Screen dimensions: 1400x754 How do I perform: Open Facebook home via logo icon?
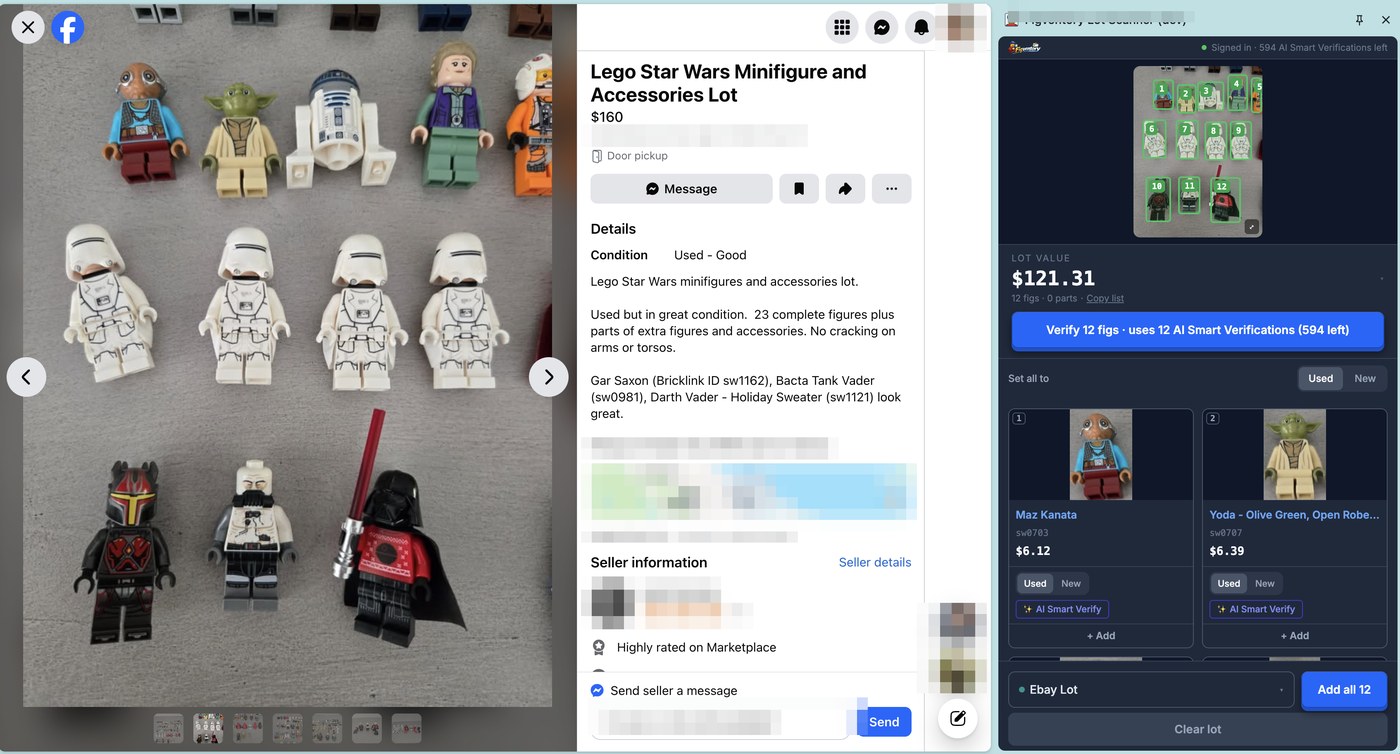click(x=68, y=27)
